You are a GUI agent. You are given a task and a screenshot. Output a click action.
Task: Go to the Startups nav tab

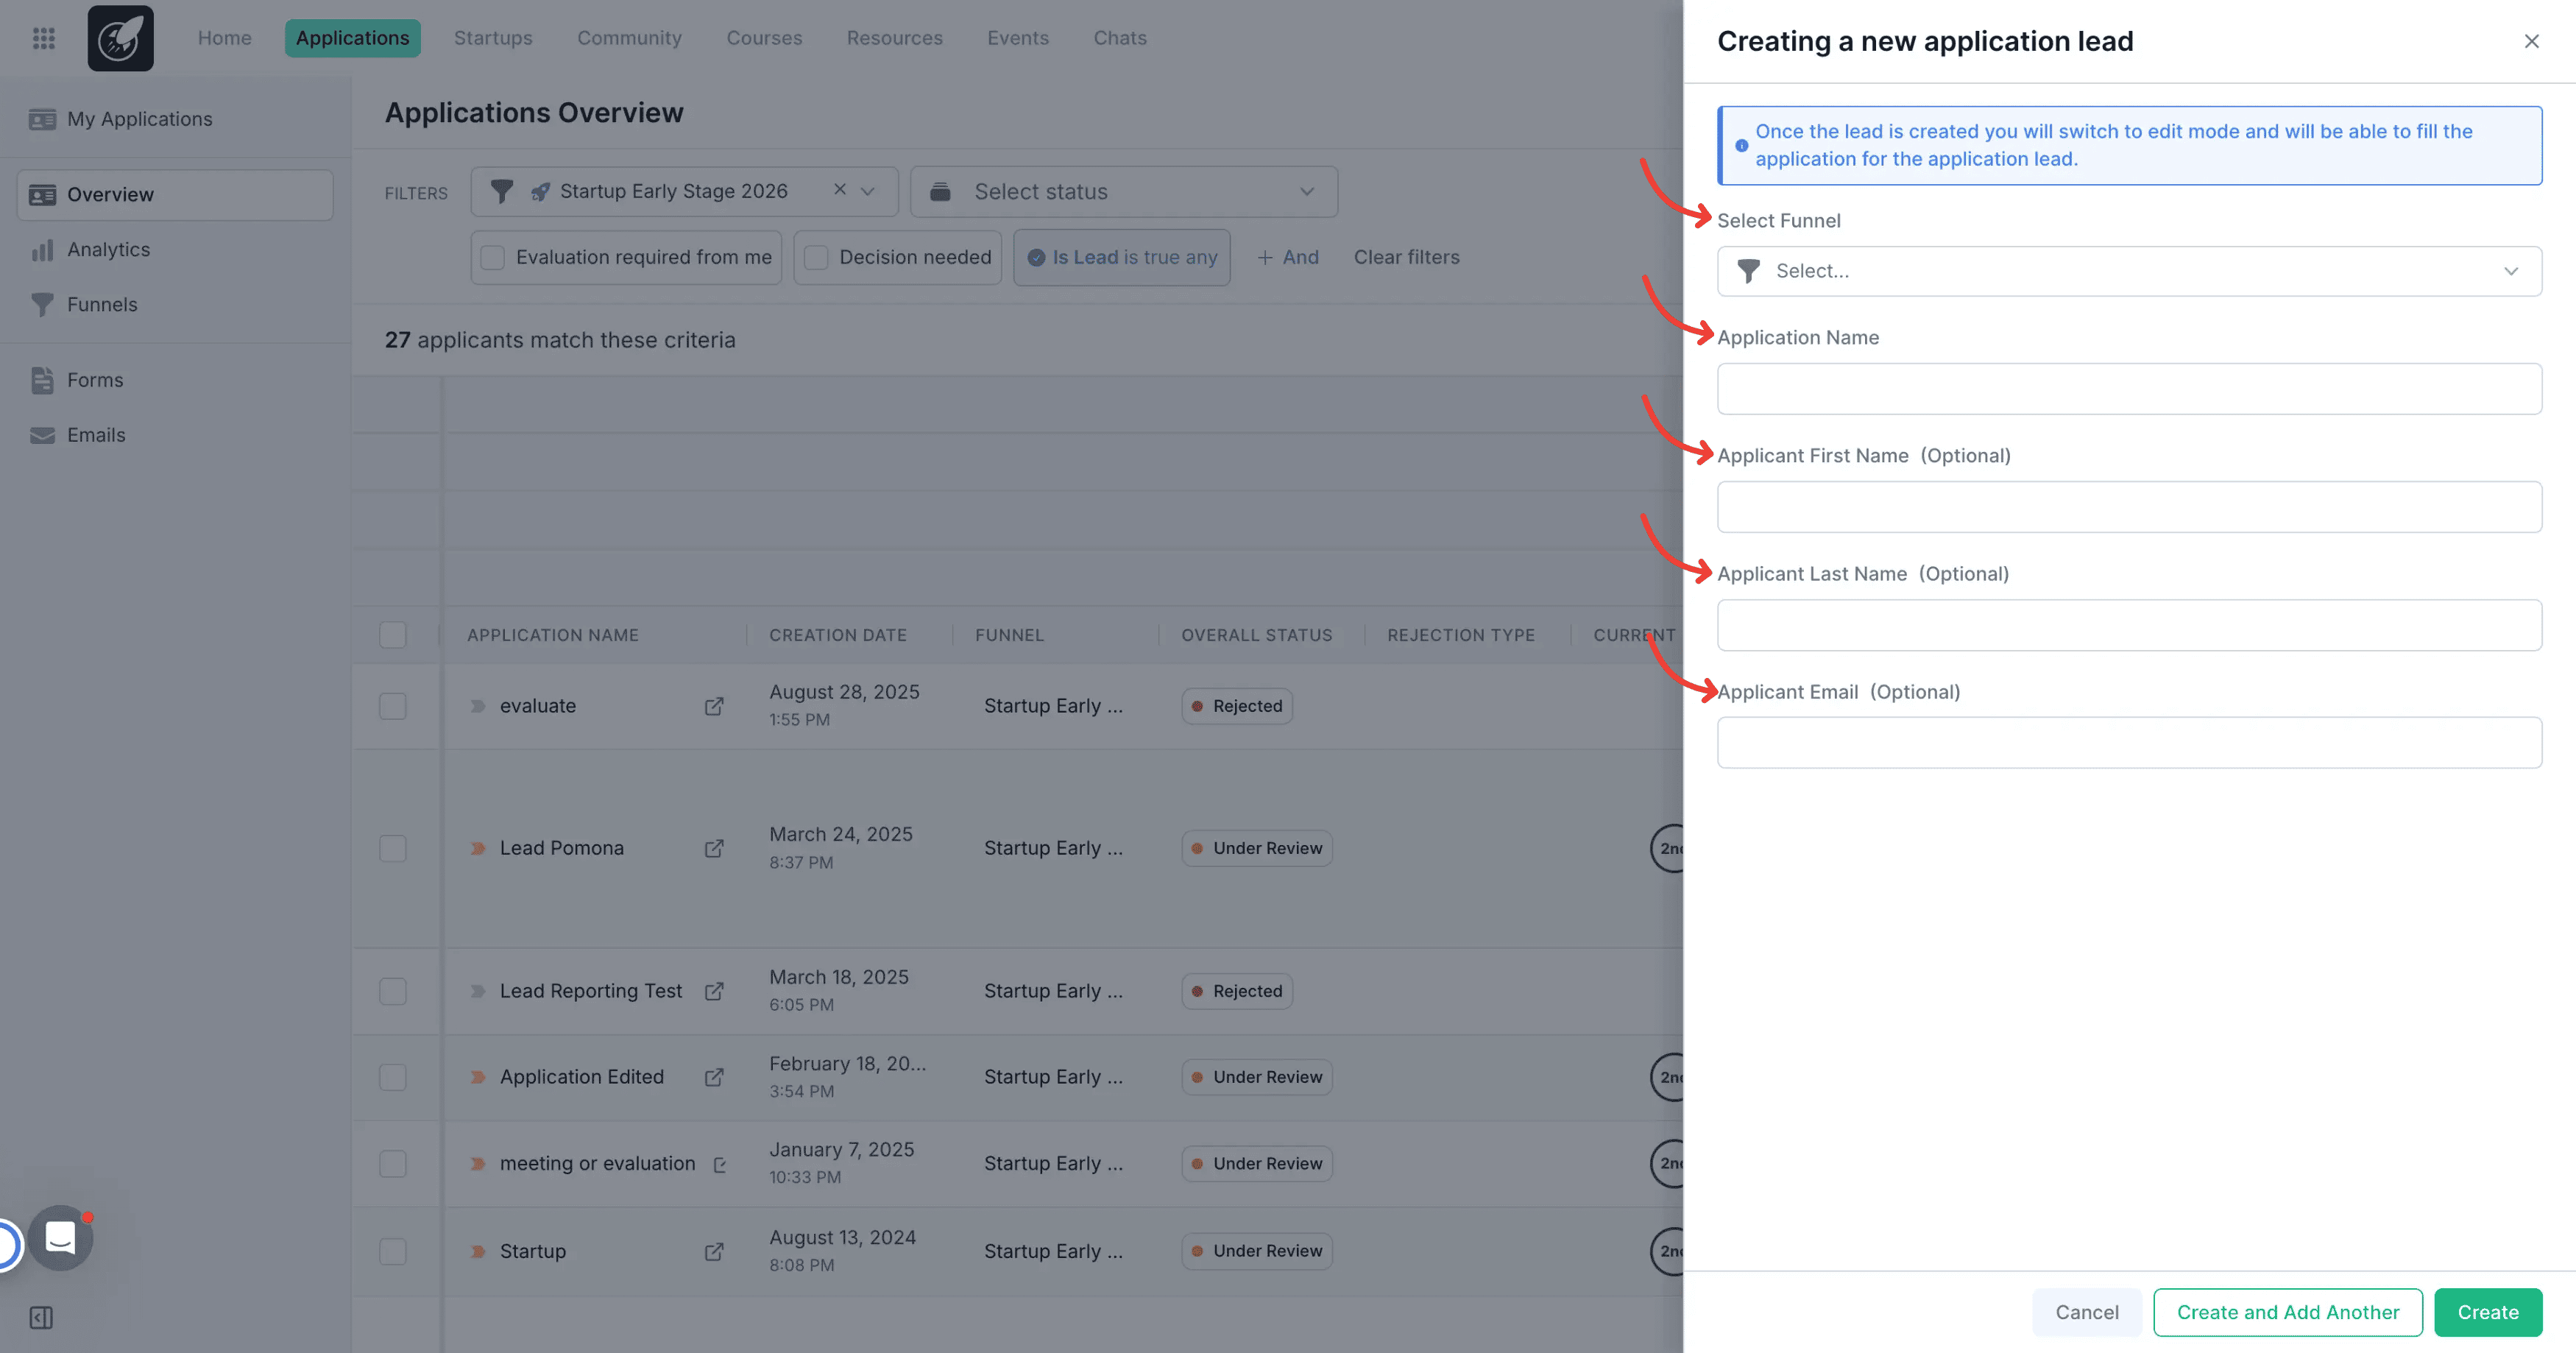point(492,38)
